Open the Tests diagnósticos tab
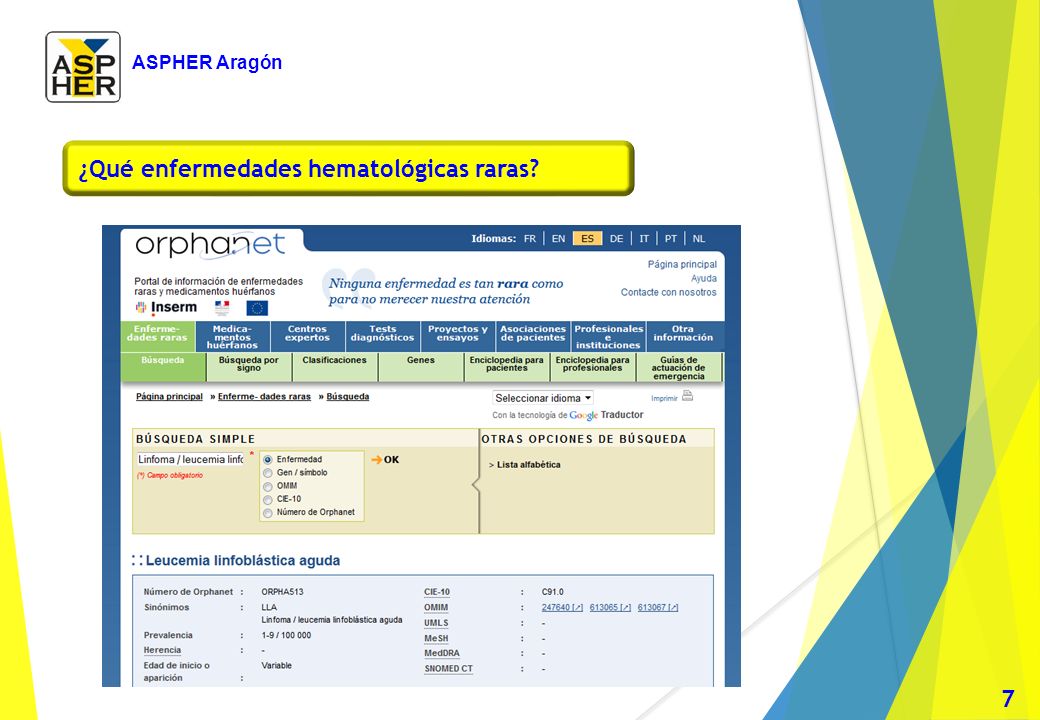 coord(383,336)
